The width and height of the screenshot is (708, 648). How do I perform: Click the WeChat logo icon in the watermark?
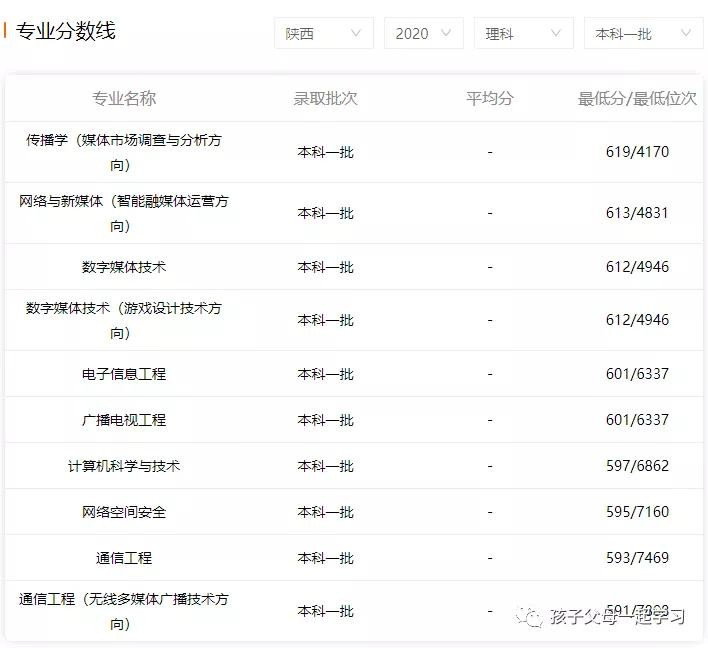tap(530, 617)
